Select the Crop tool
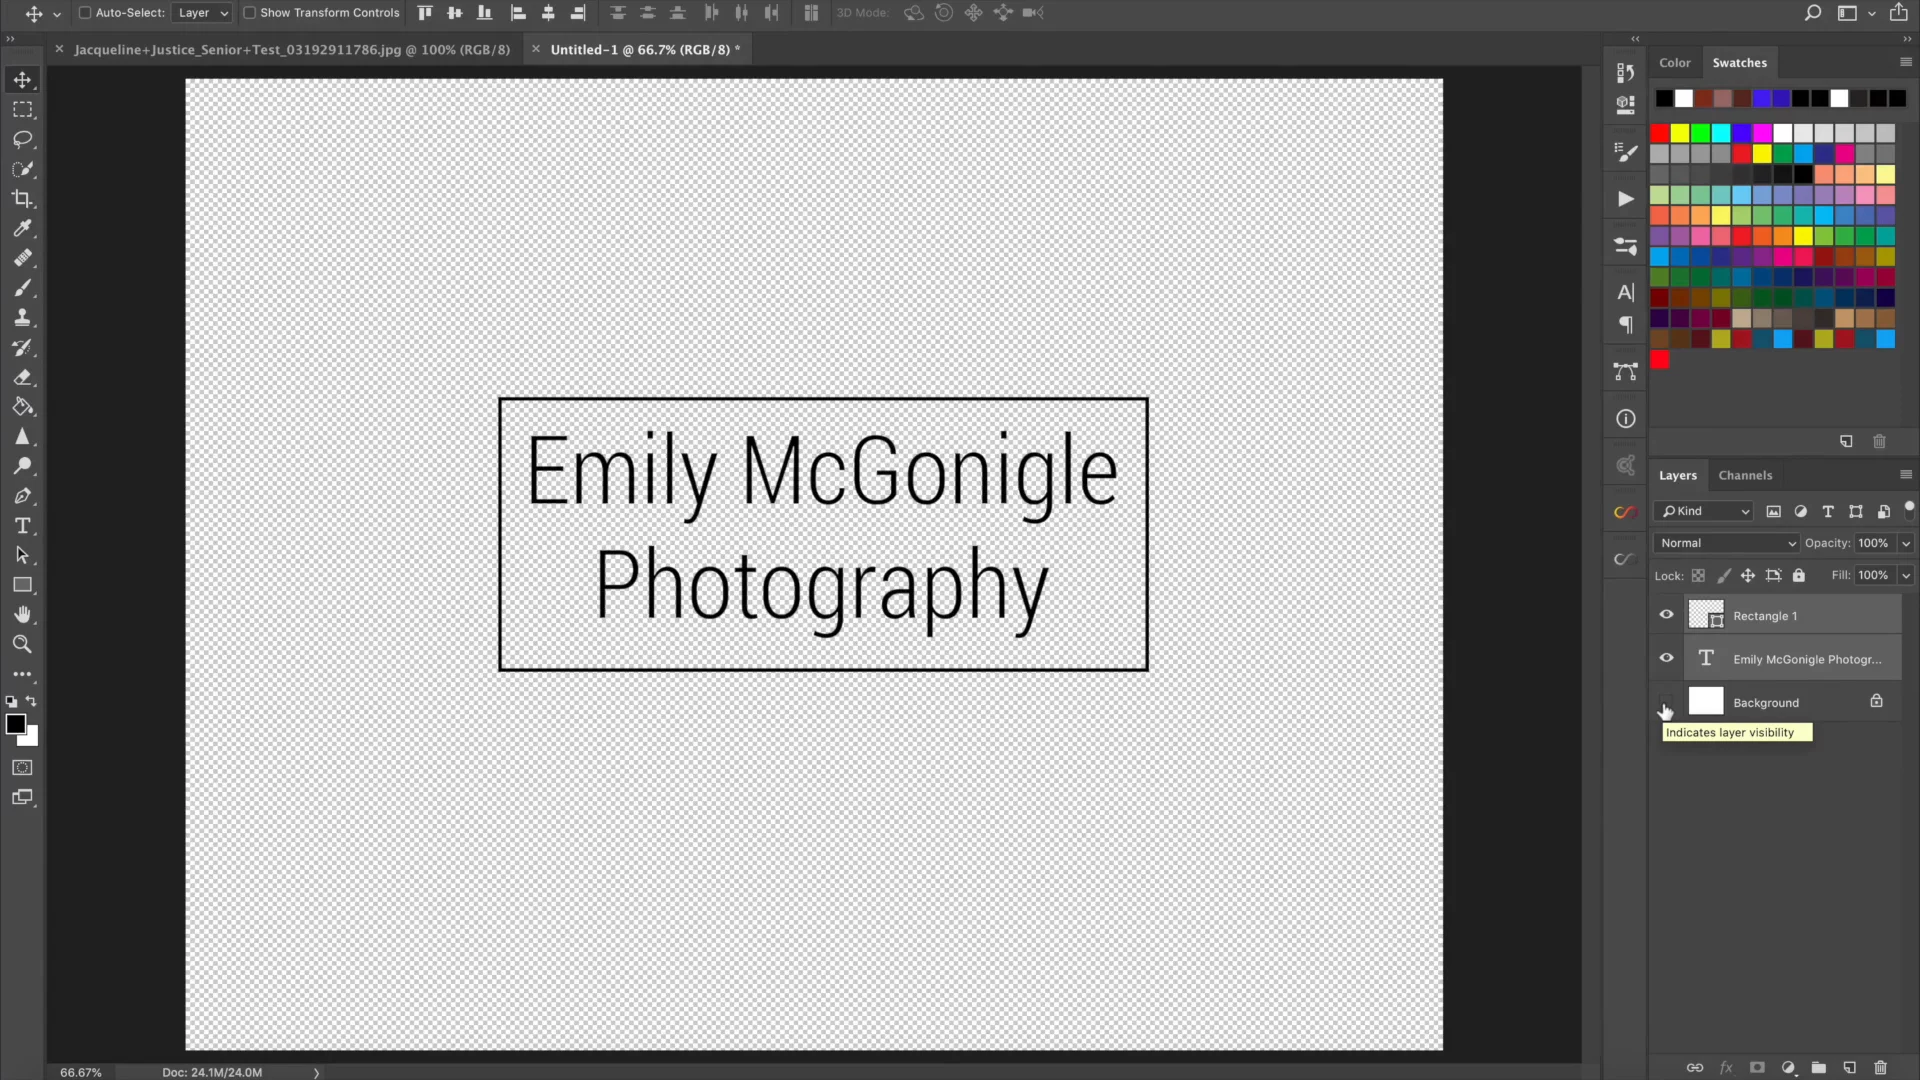Screen dimensions: 1920x1080 click(22, 199)
